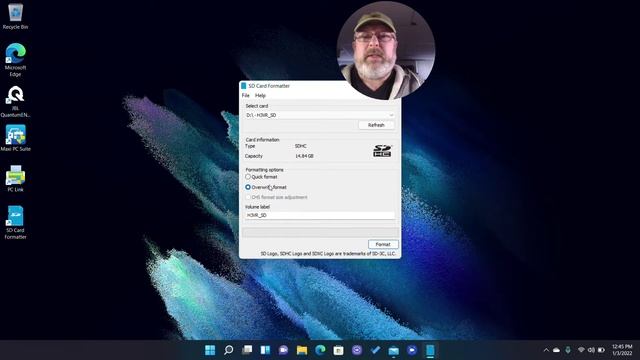The width and height of the screenshot is (640, 360).
Task: Open Teams Chat from the taskbar
Action: point(283,350)
